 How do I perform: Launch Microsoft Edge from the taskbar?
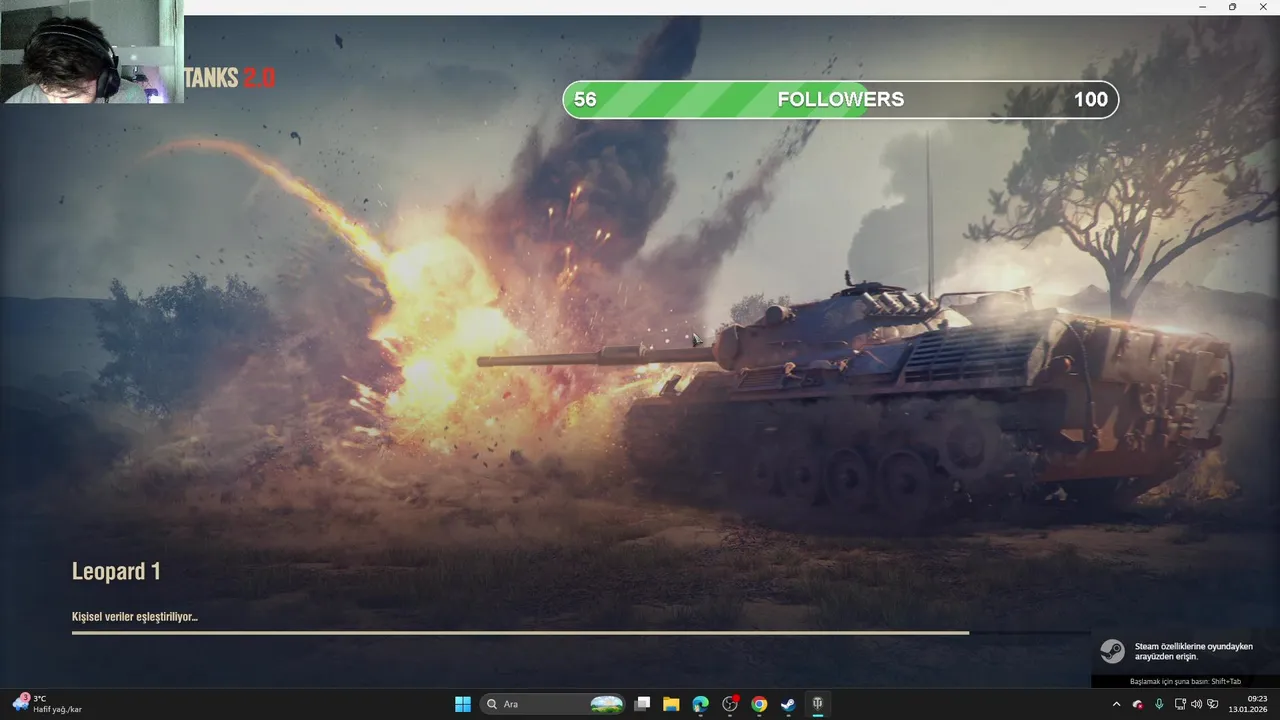[700, 704]
